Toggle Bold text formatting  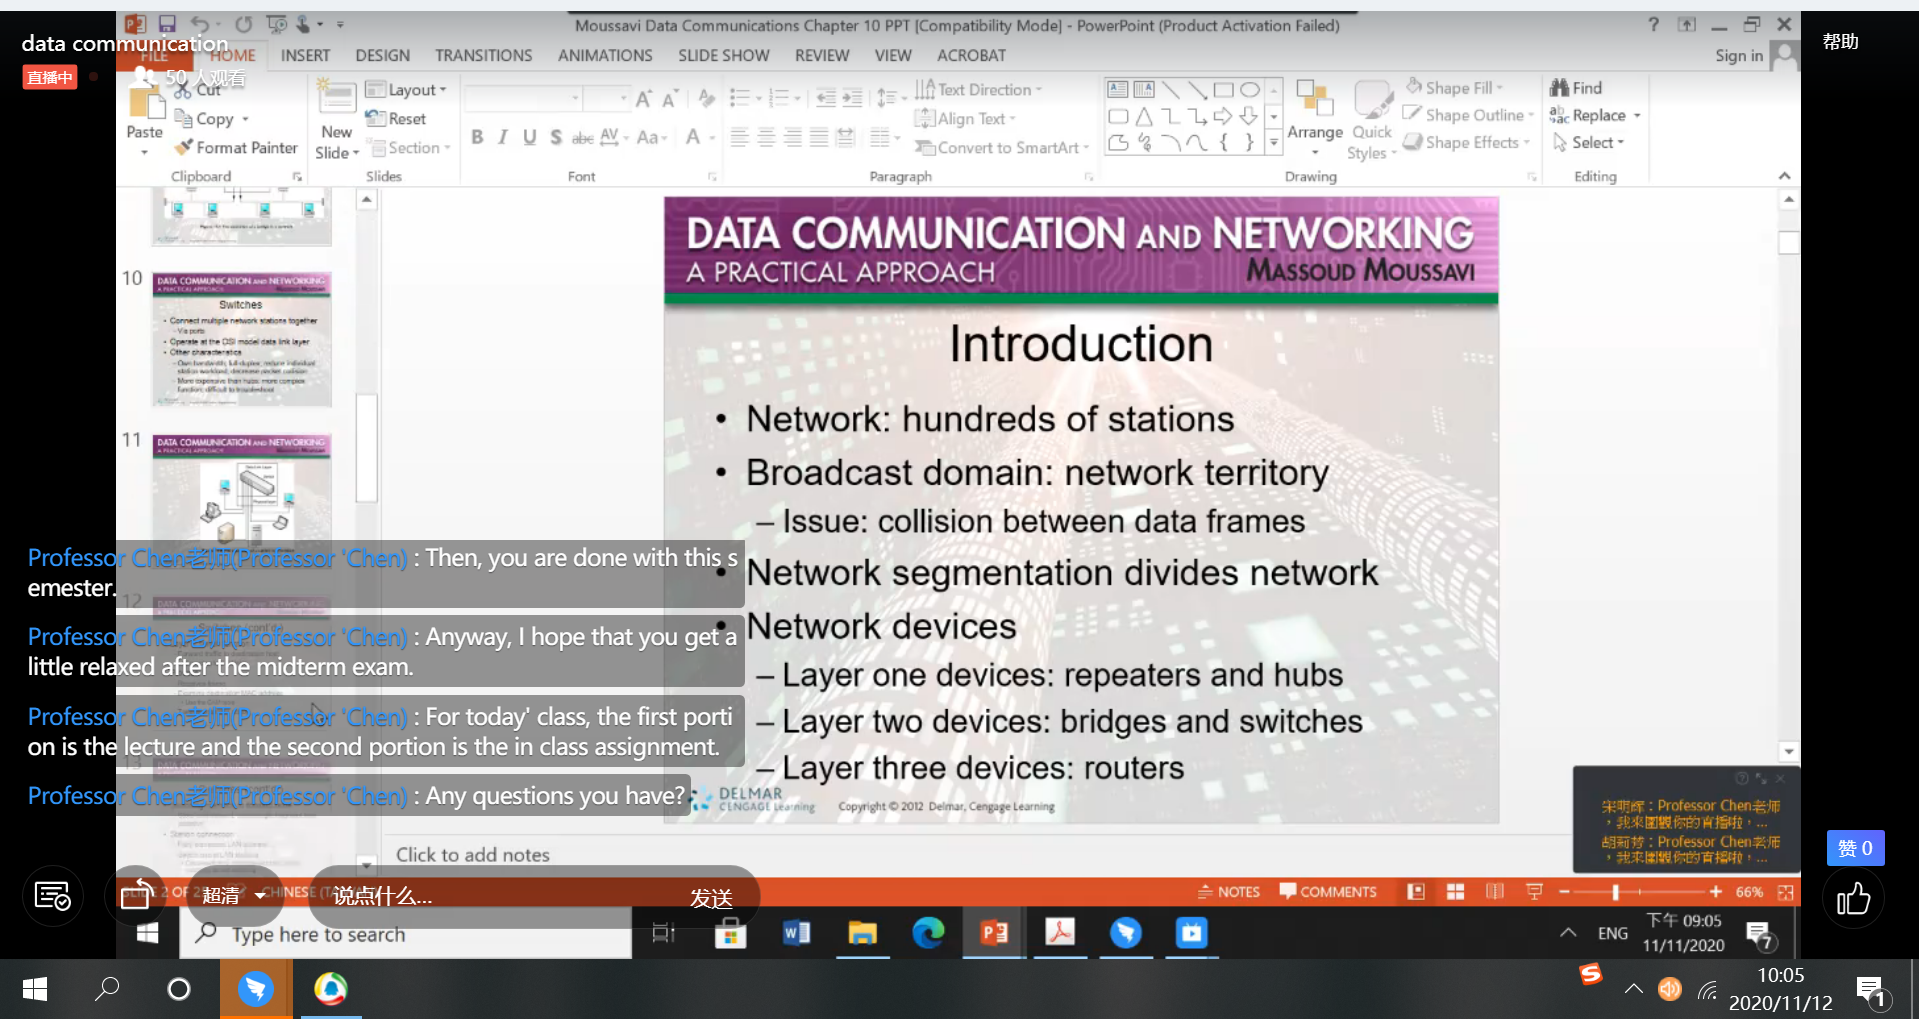[477, 137]
